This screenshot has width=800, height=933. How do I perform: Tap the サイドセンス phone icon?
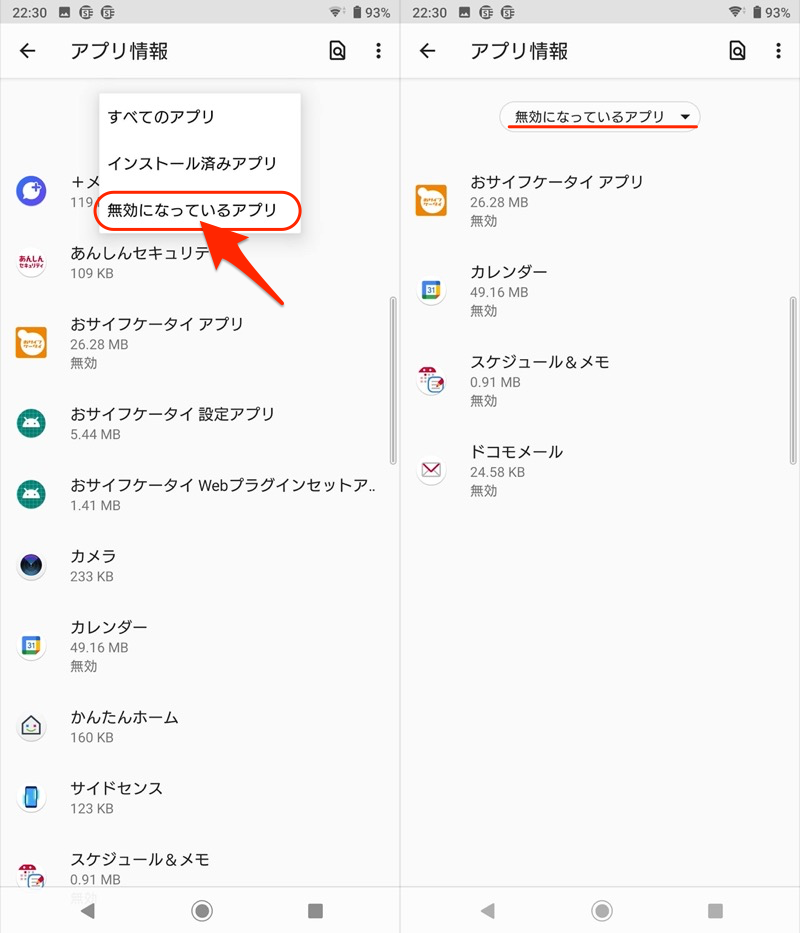tap(32, 797)
